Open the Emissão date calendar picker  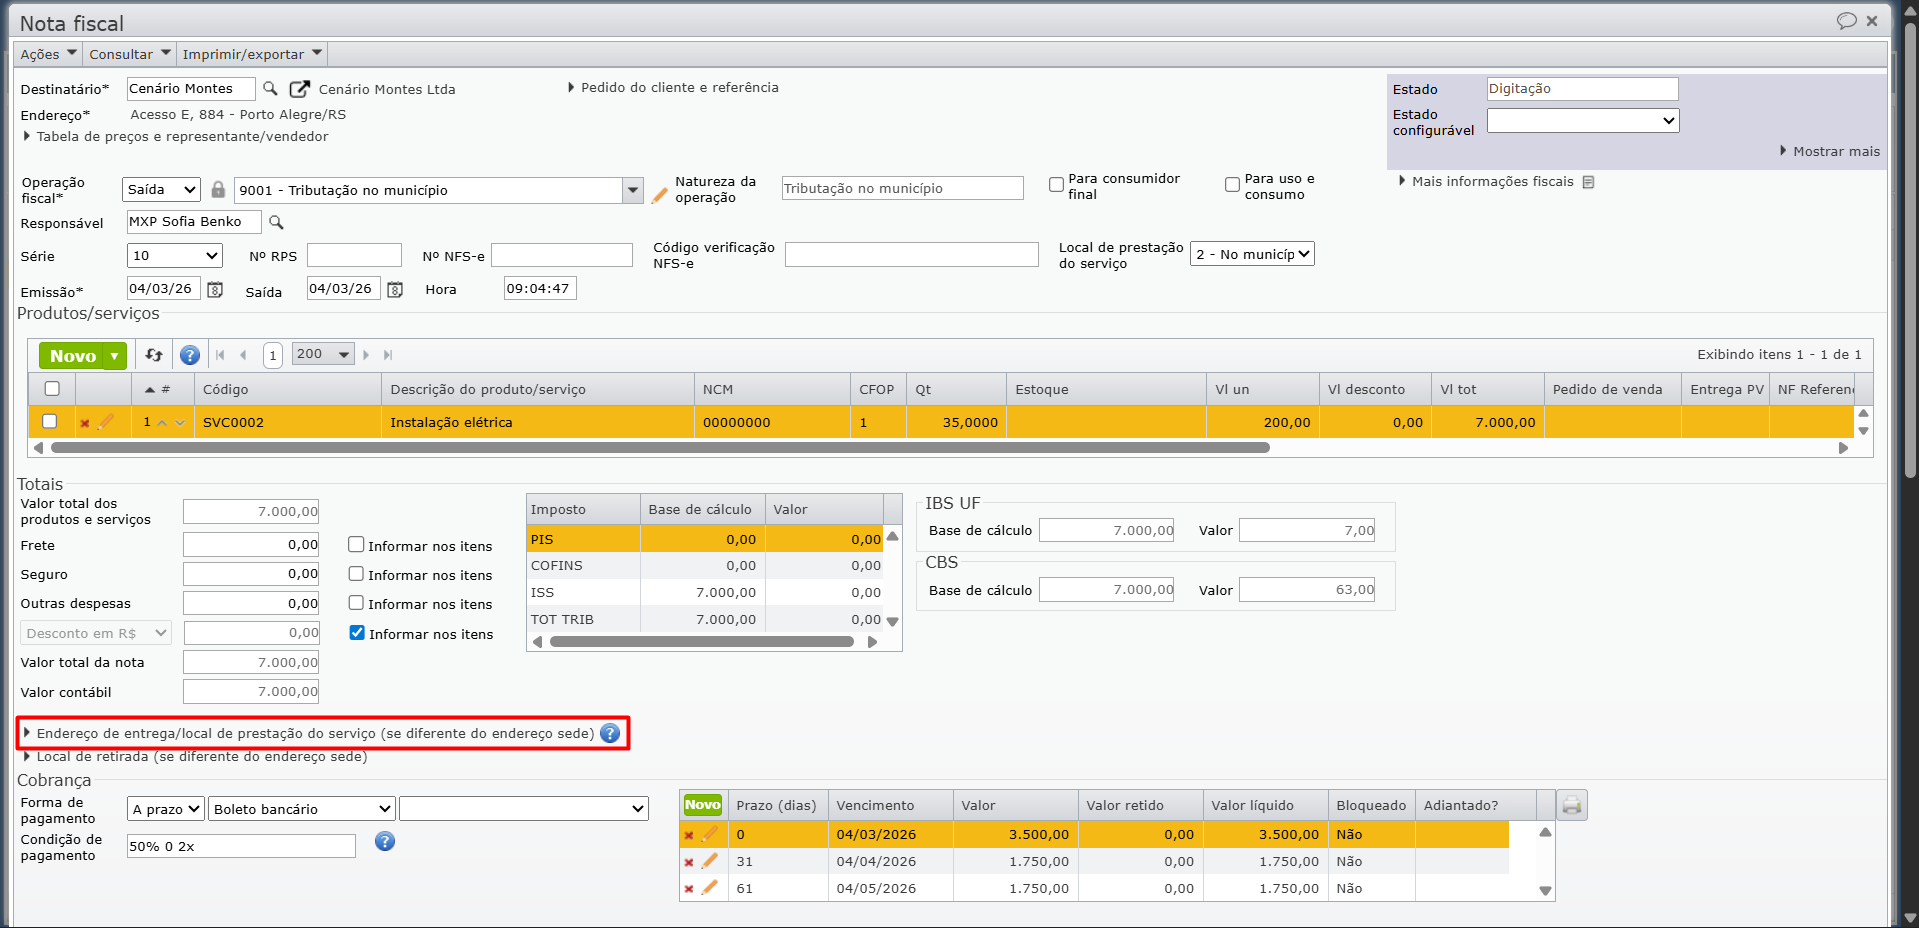[x=215, y=290]
